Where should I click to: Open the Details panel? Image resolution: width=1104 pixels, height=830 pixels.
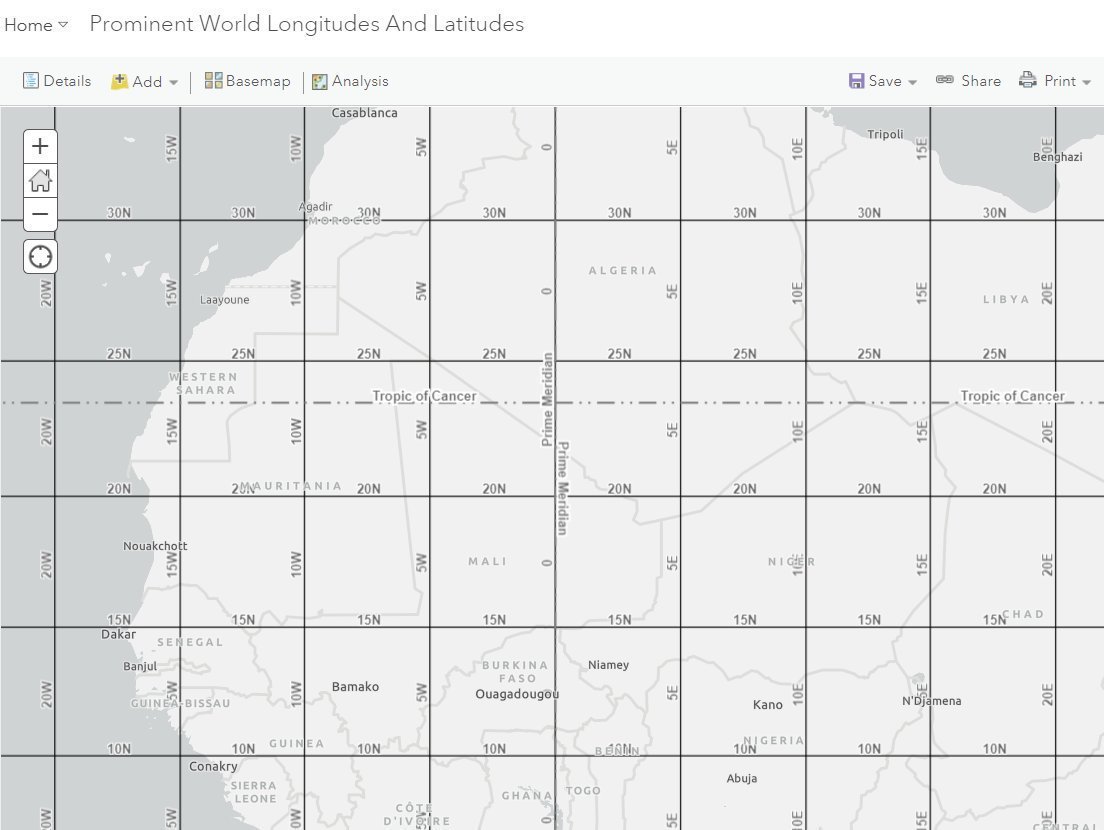click(57, 81)
